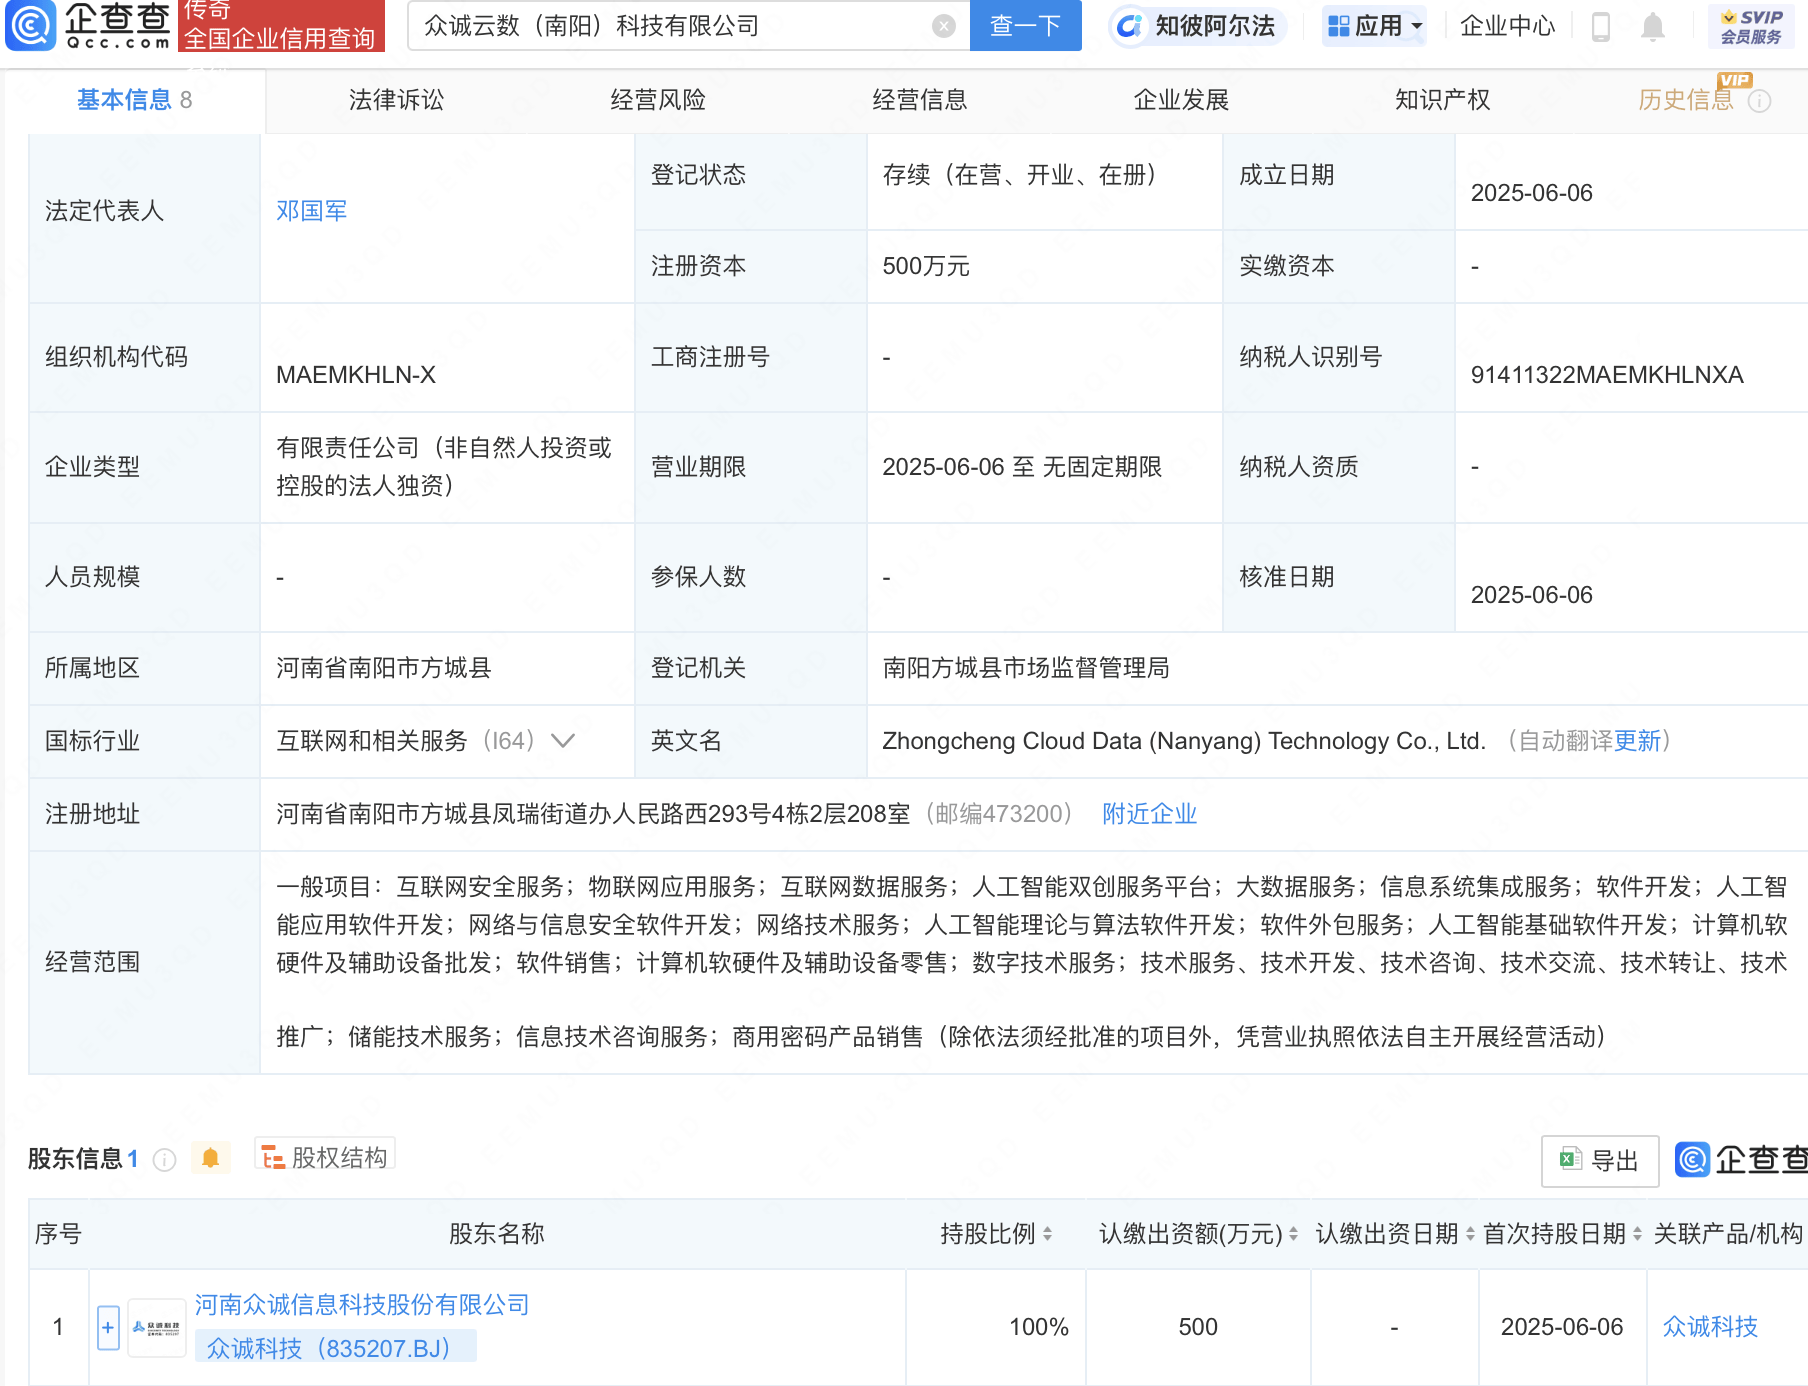Expand the 应用 dropdown menu

tap(1374, 26)
